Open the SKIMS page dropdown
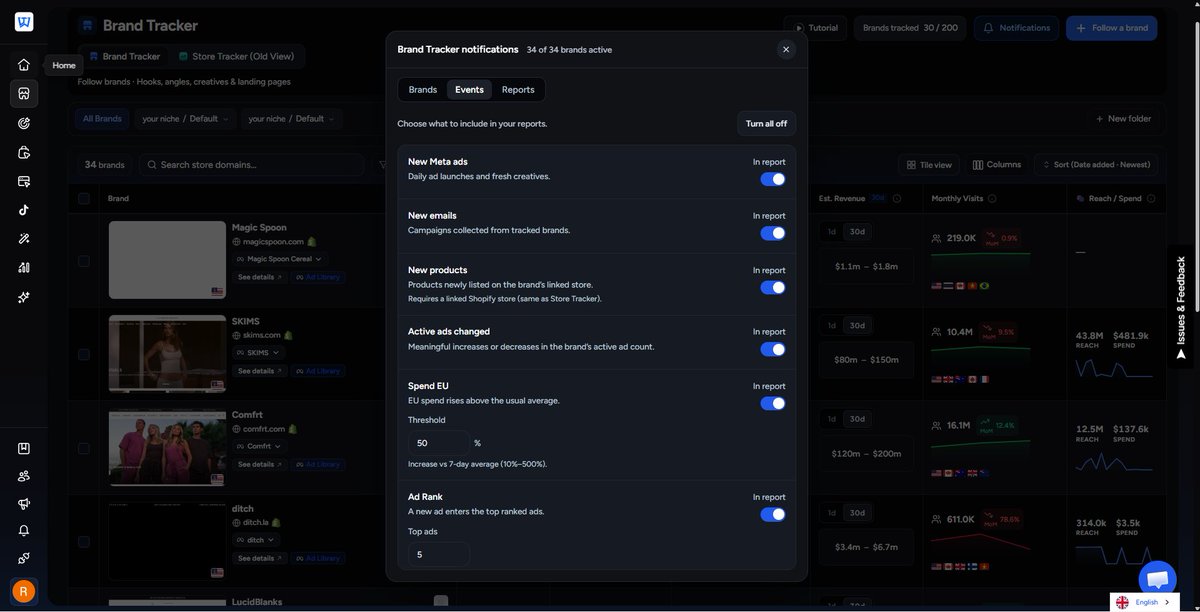This screenshot has height=612, width=1200. pos(259,353)
